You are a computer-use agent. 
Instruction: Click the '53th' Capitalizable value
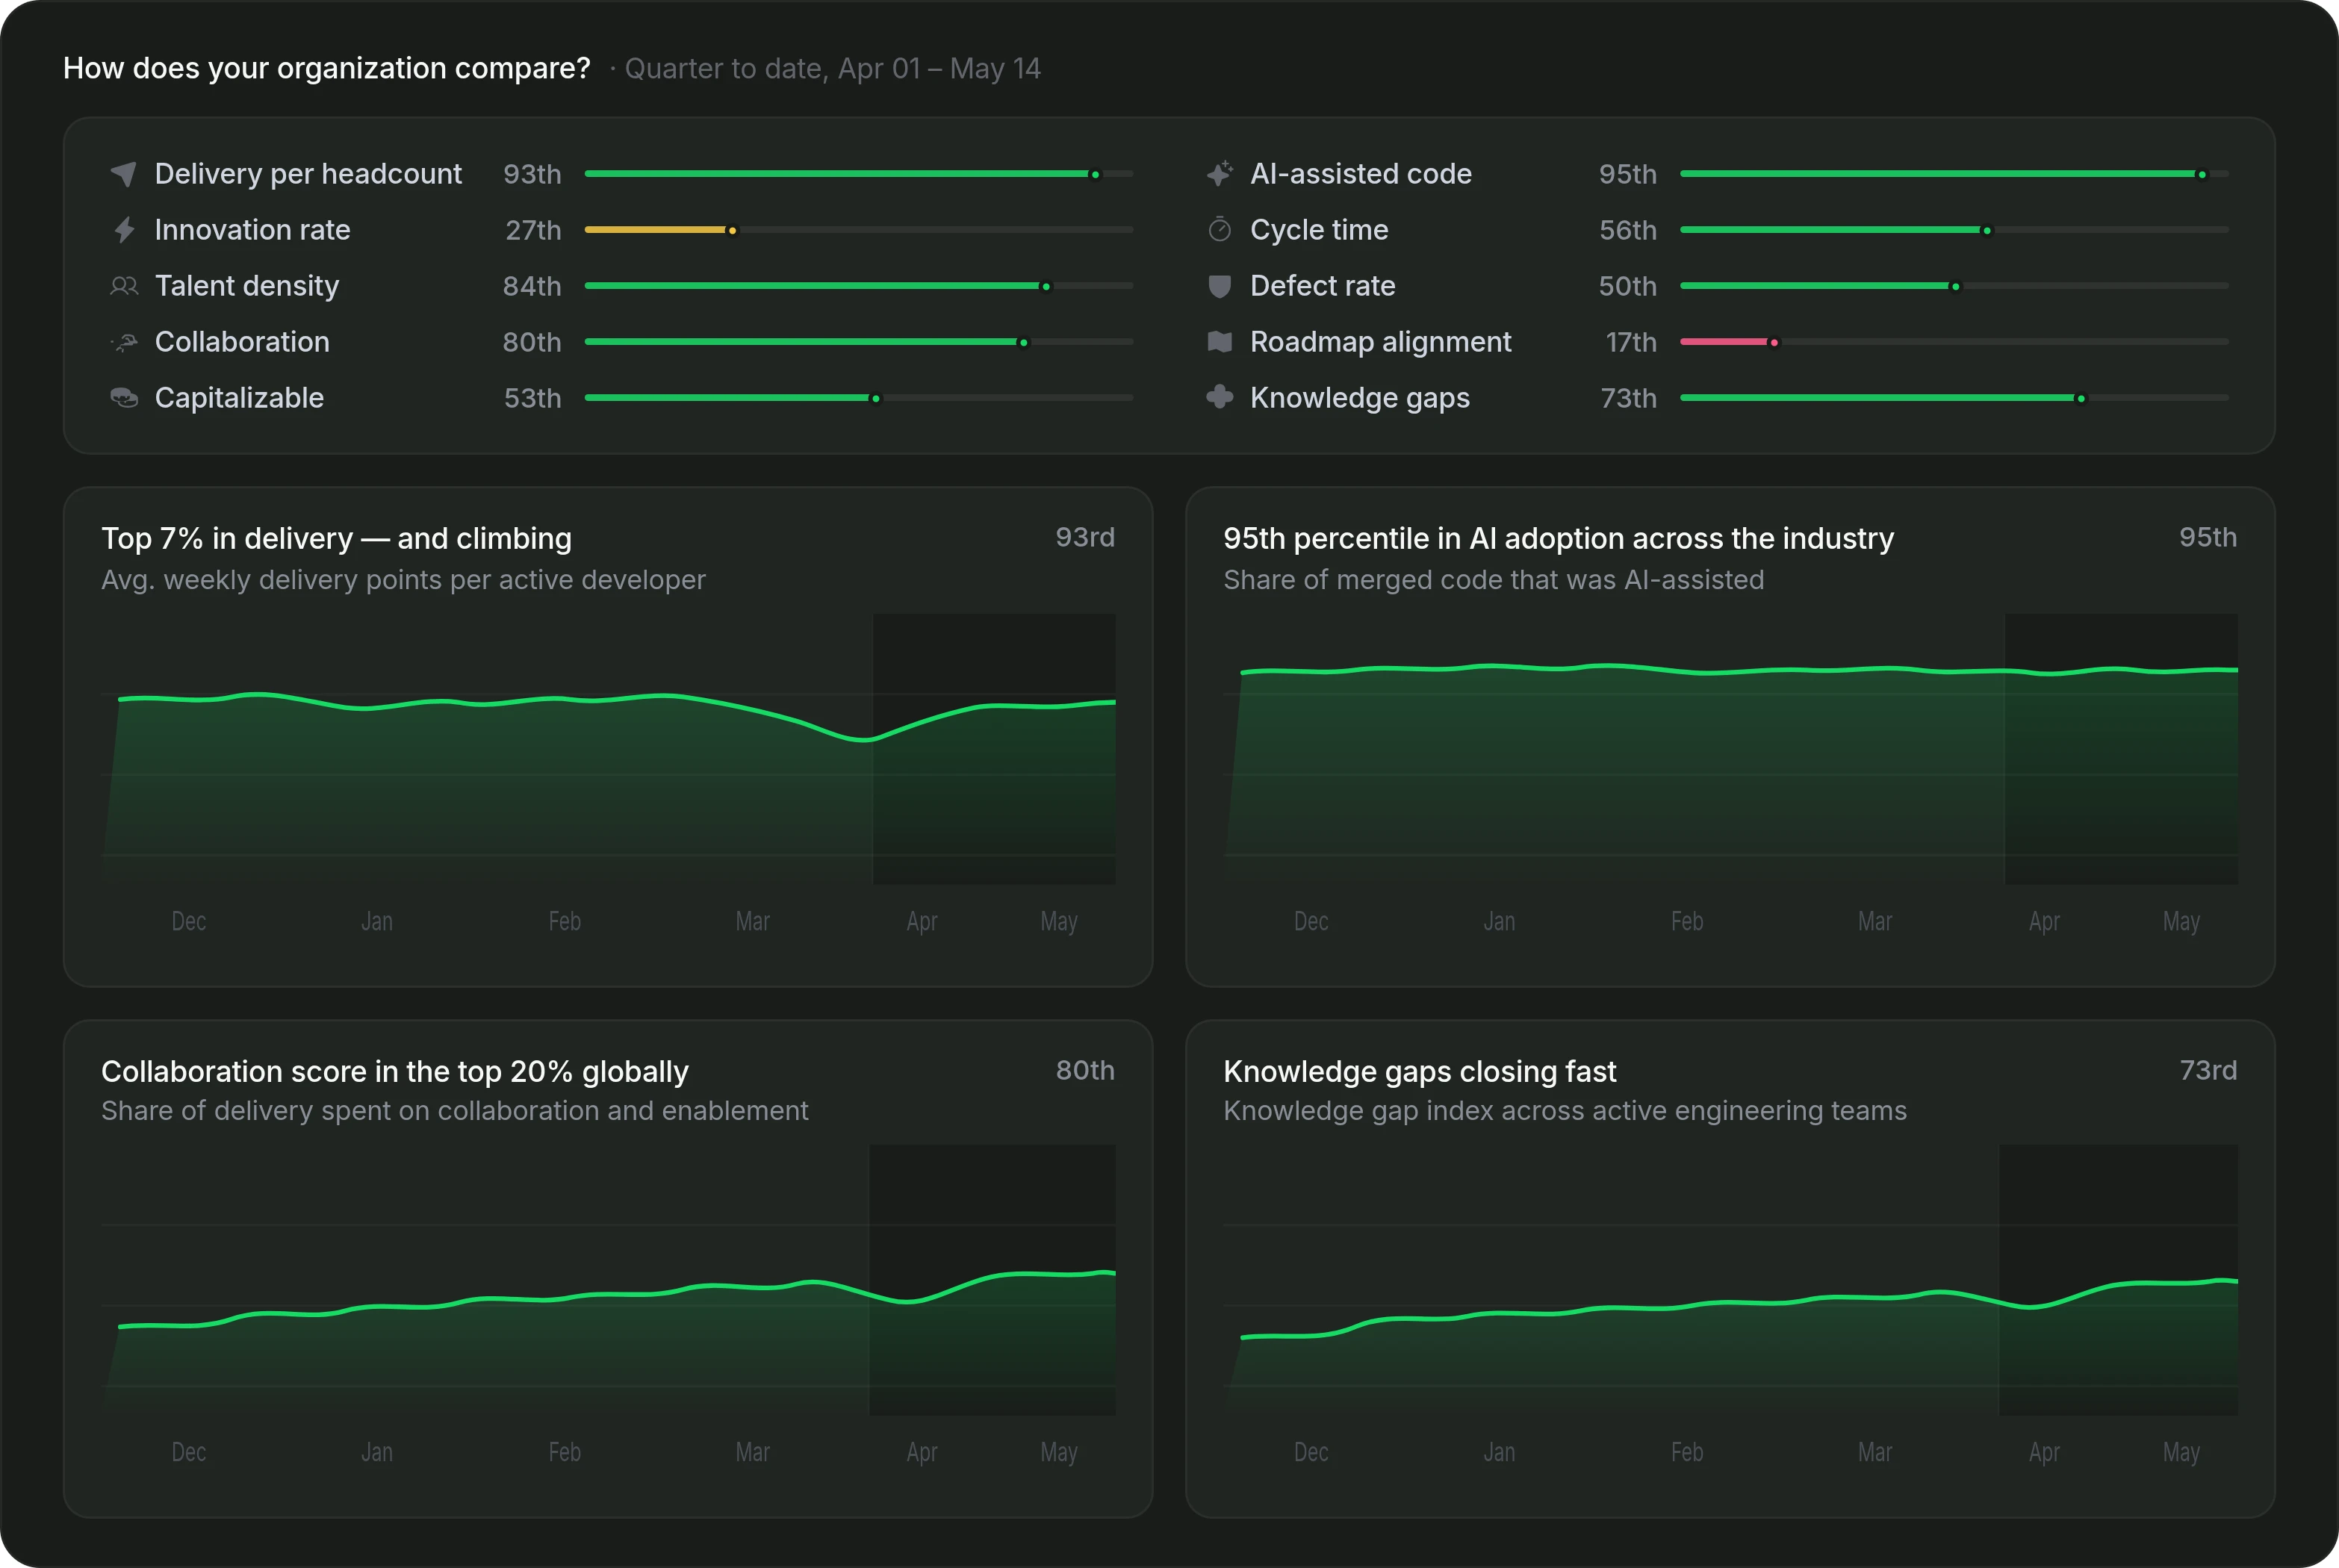tap(532, 398)
